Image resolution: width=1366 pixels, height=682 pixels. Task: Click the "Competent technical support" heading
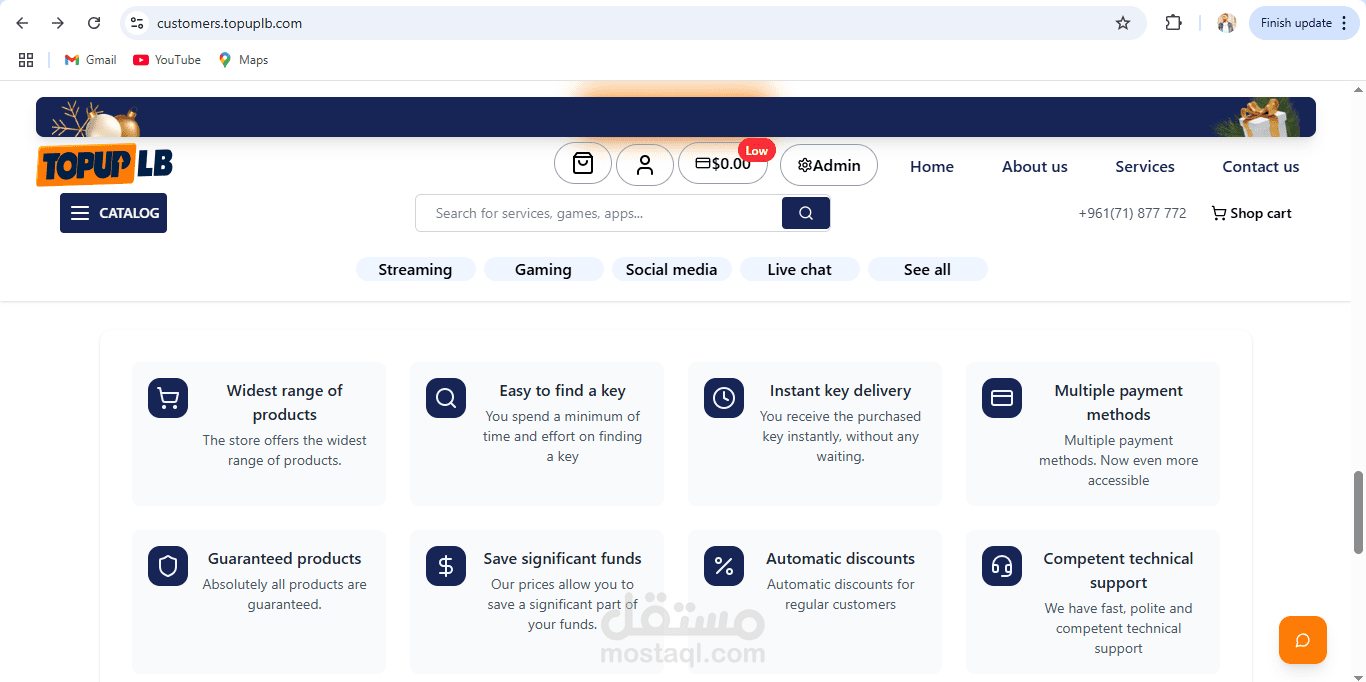(x=1118, y=571)
